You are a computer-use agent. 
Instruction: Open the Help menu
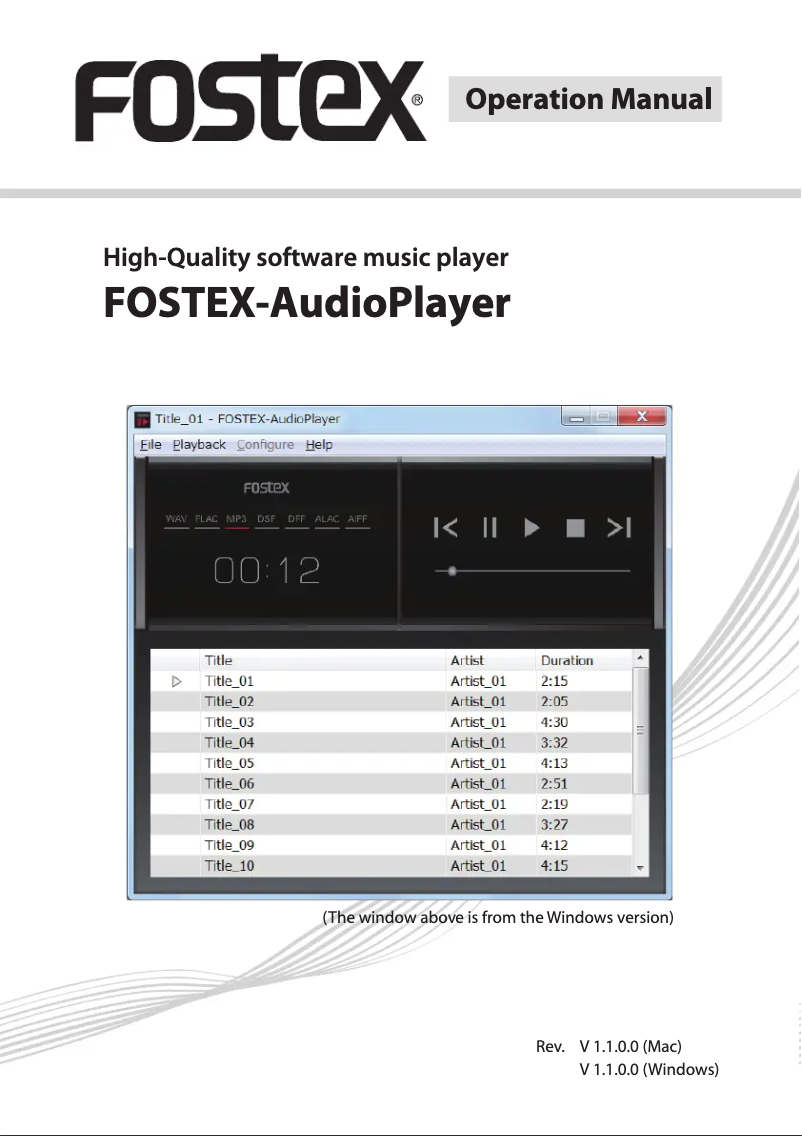coord(319,445)
